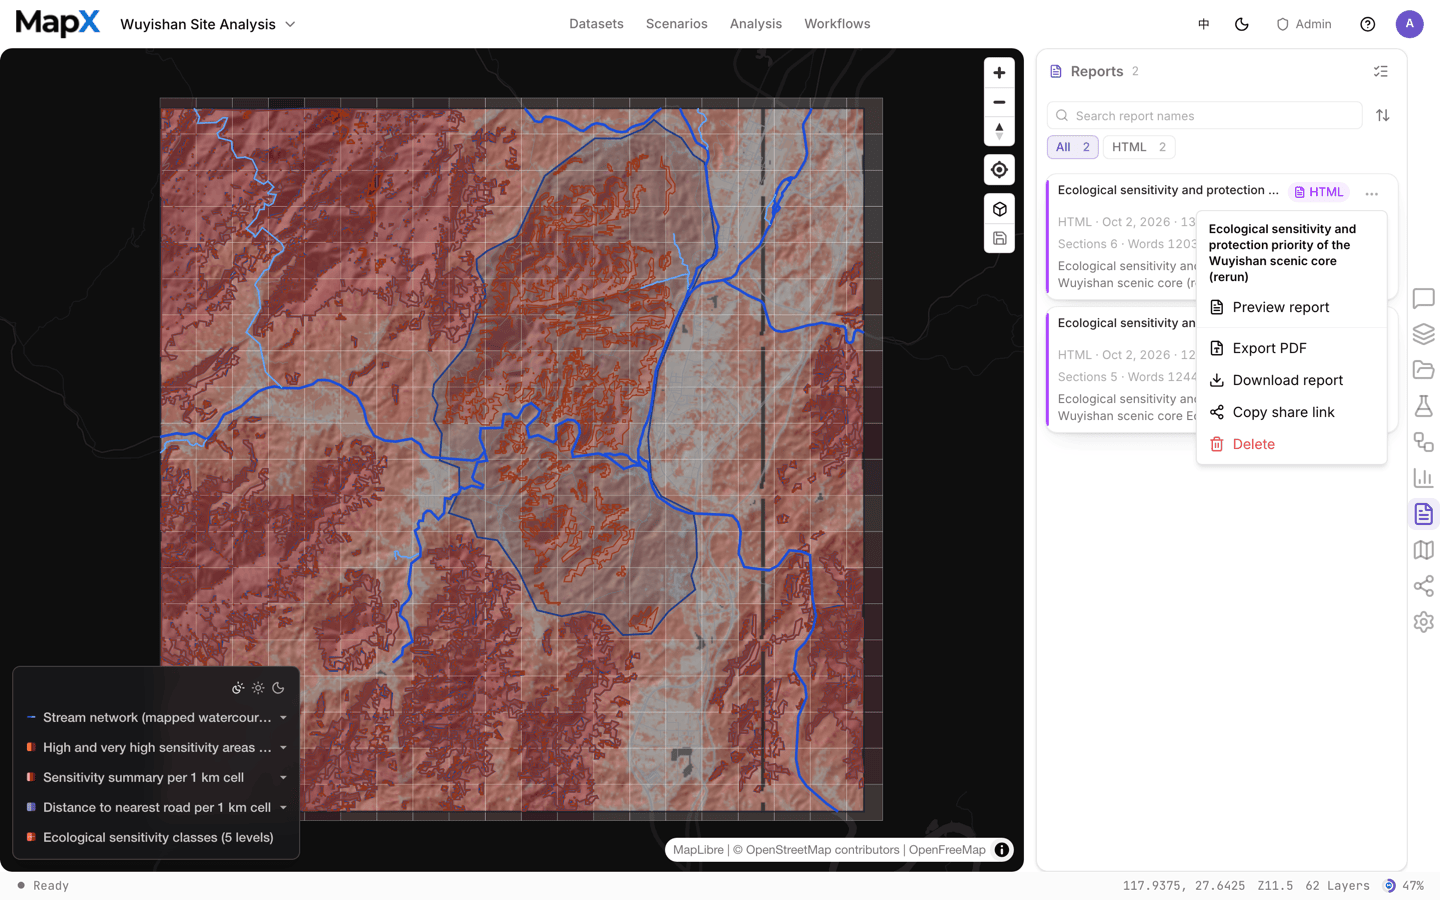The image size is (1440, 900).
Task: Open the Scenarios menu
Action: (677, 24)
